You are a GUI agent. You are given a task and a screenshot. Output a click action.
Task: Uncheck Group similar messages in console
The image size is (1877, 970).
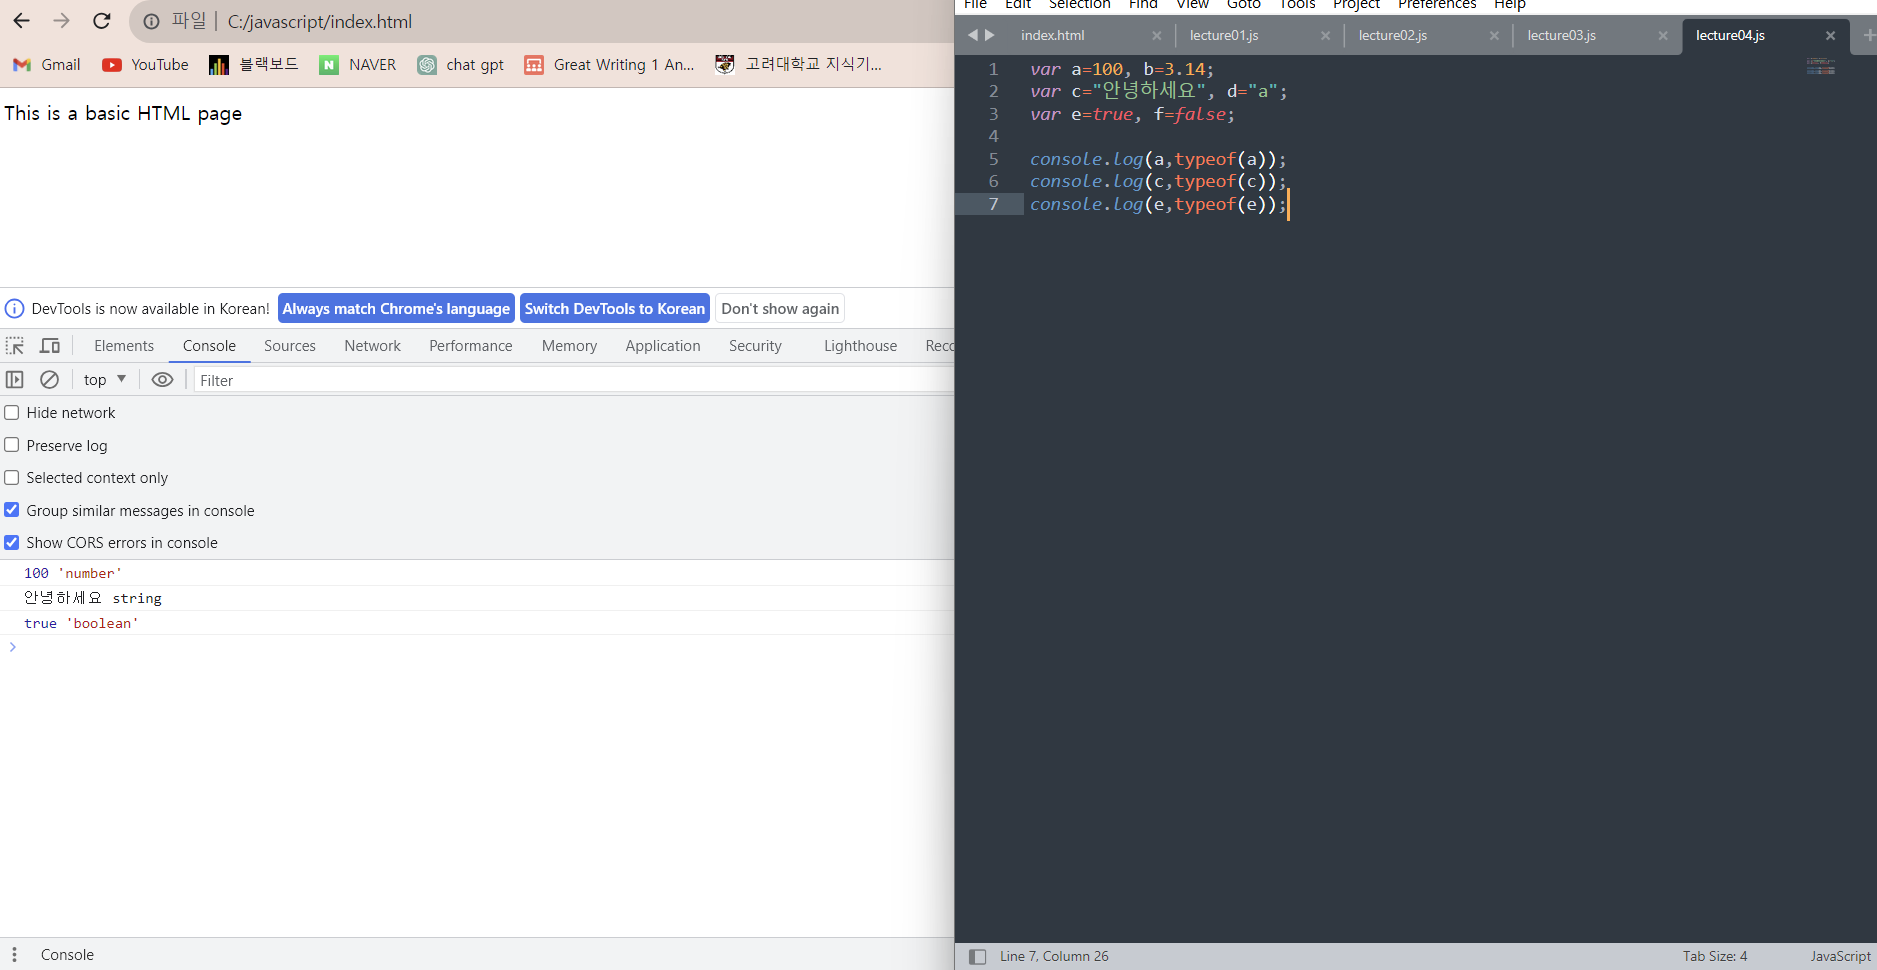coord(12,510)
